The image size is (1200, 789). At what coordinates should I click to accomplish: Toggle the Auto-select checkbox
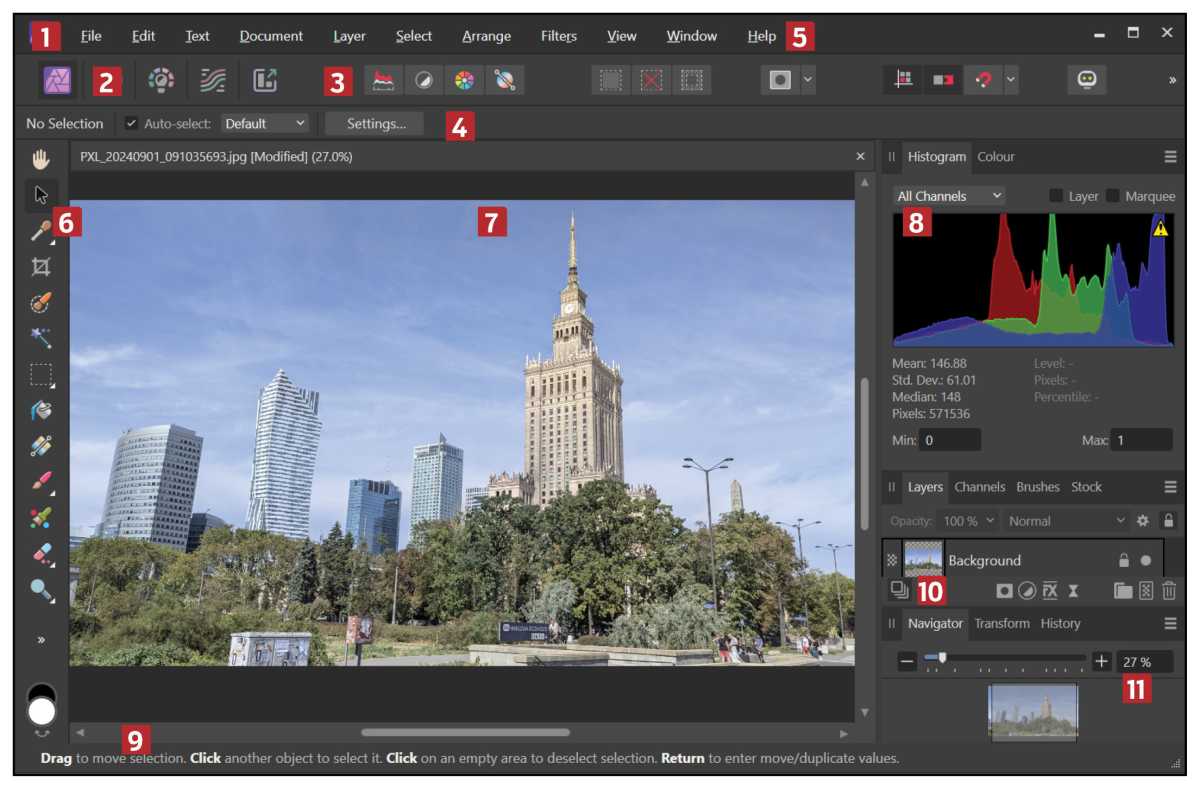point(132,123)
